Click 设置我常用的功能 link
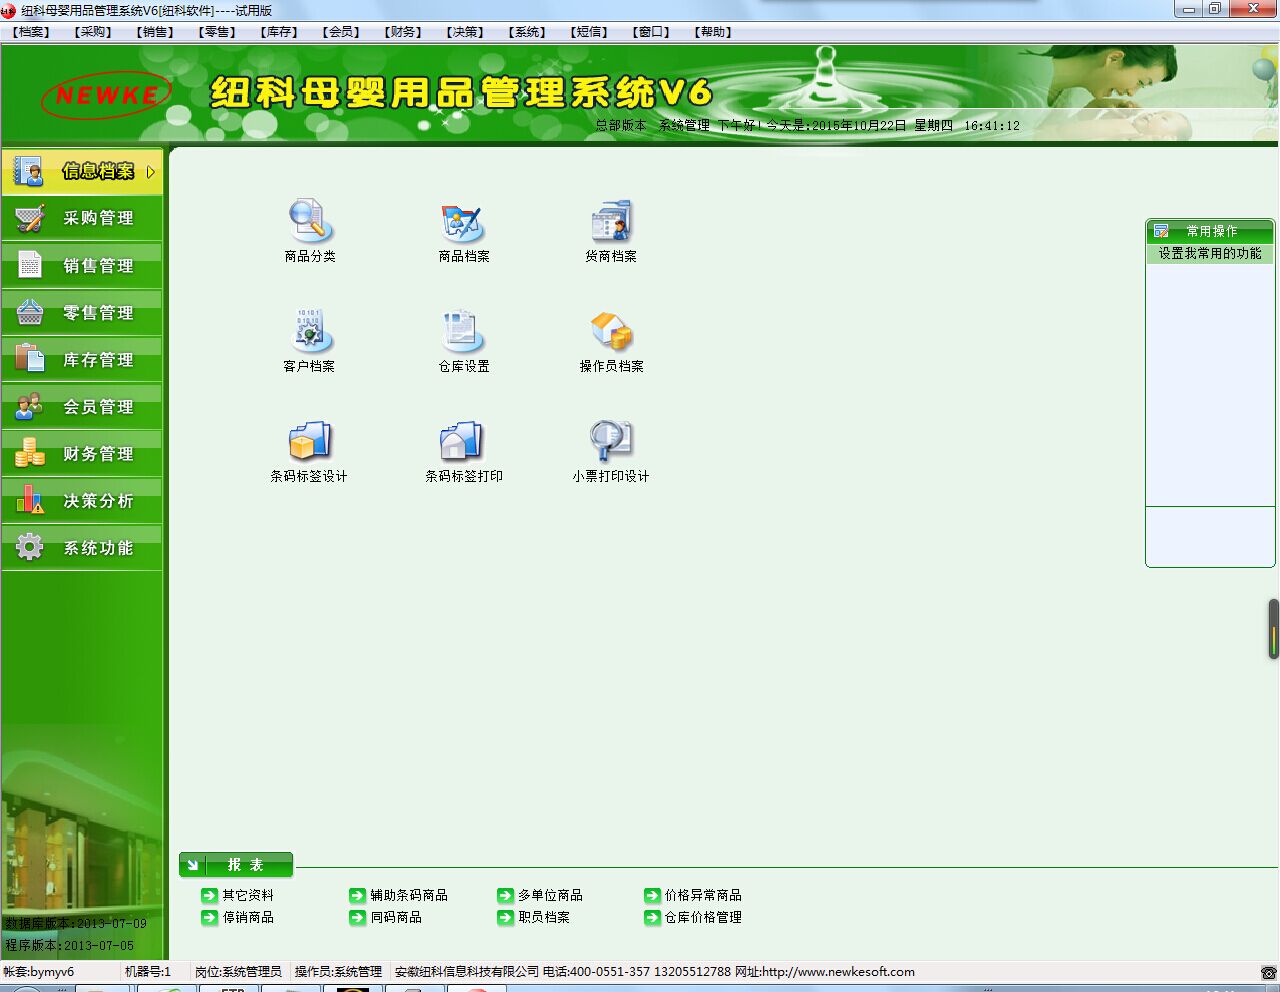 click(x=1209, y=254)
